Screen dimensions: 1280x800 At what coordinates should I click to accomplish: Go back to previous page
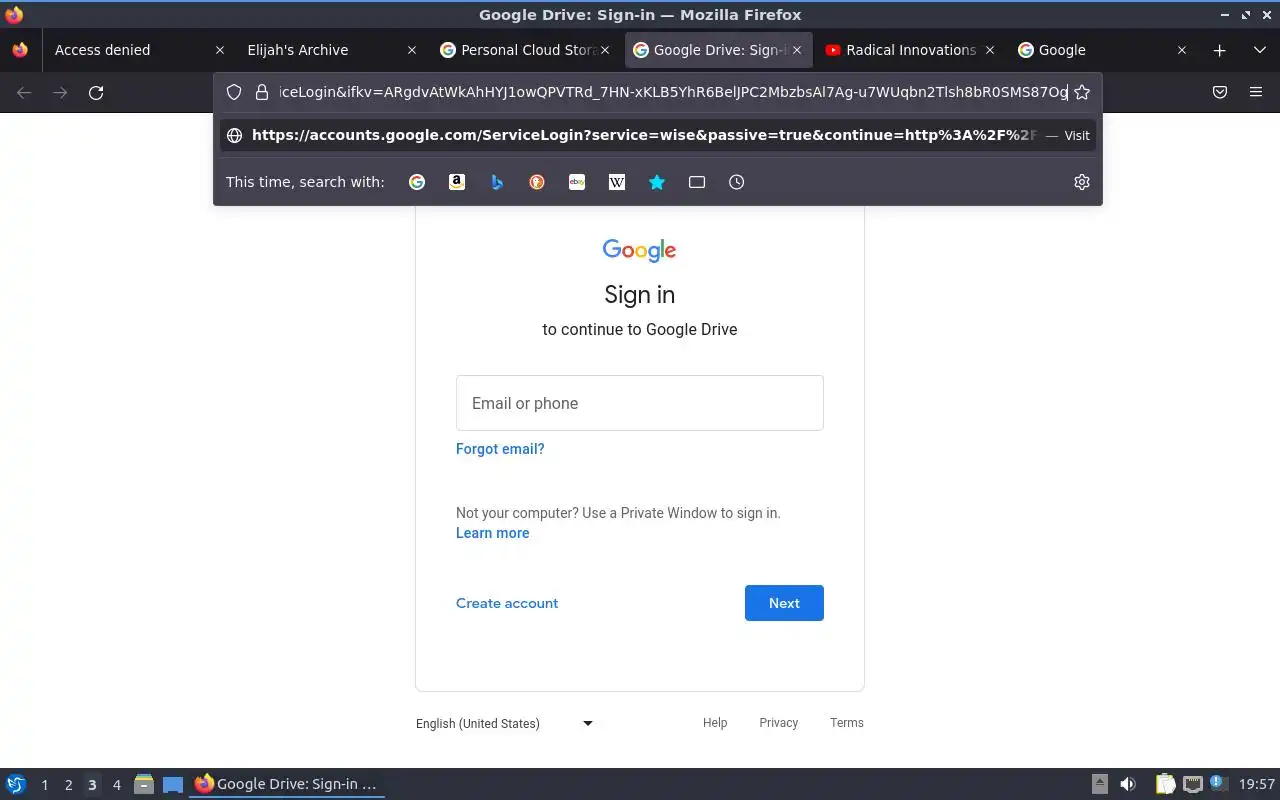pos(24,92)
